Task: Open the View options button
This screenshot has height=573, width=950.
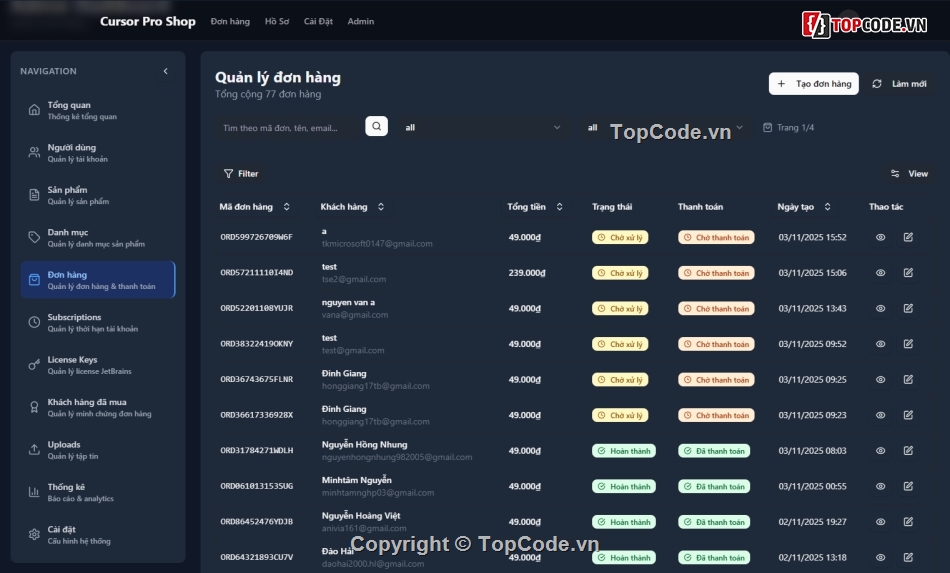Action: pos(909,174)
